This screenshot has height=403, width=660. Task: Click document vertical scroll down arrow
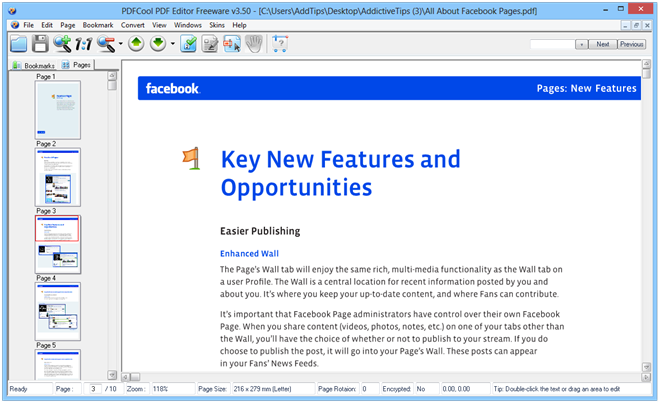[646, 367]
